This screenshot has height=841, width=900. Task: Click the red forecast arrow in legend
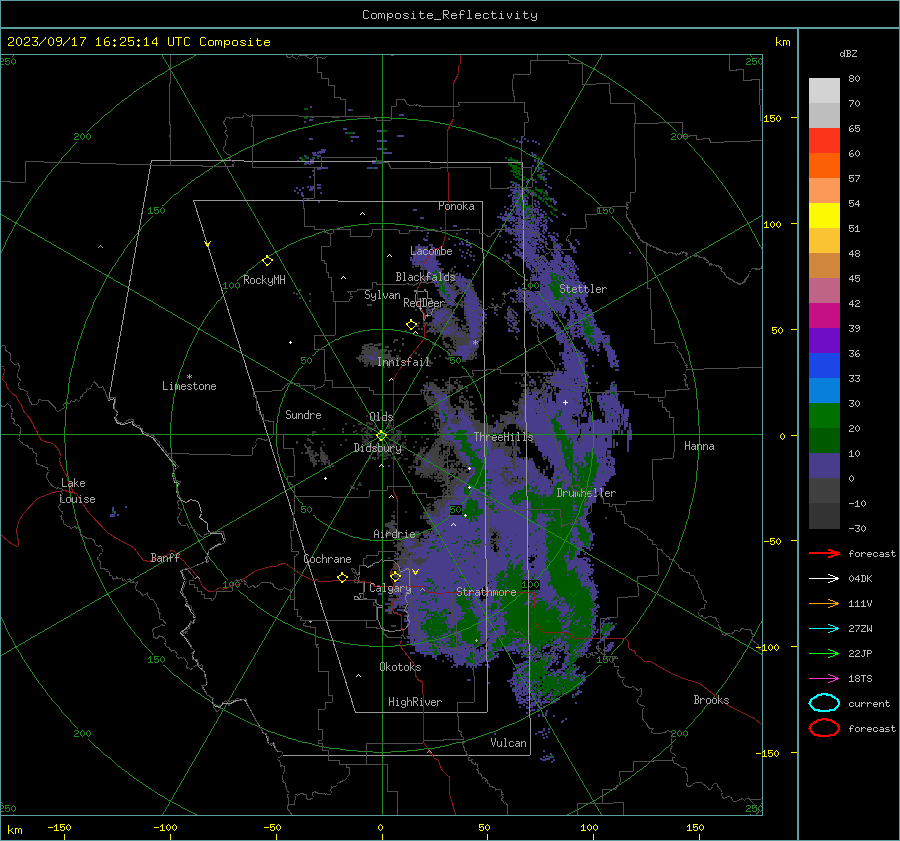click(824, 553)
